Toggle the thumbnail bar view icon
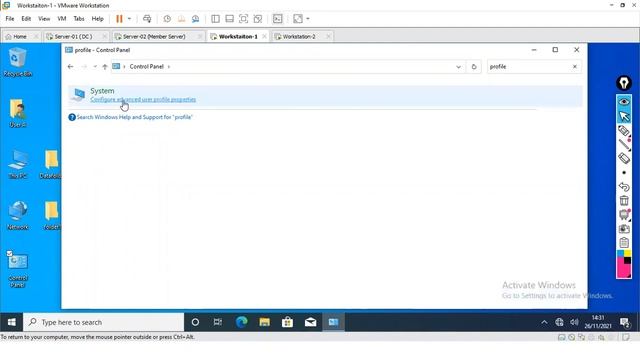 click(229, 19)
